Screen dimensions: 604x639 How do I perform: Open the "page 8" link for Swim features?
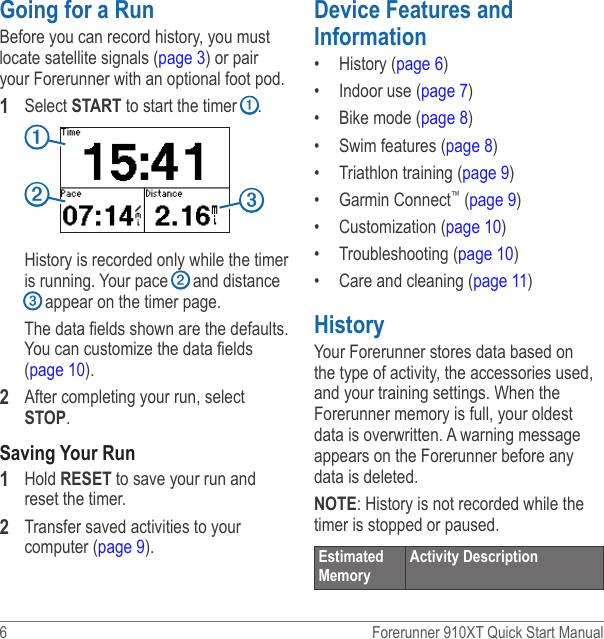469,146
